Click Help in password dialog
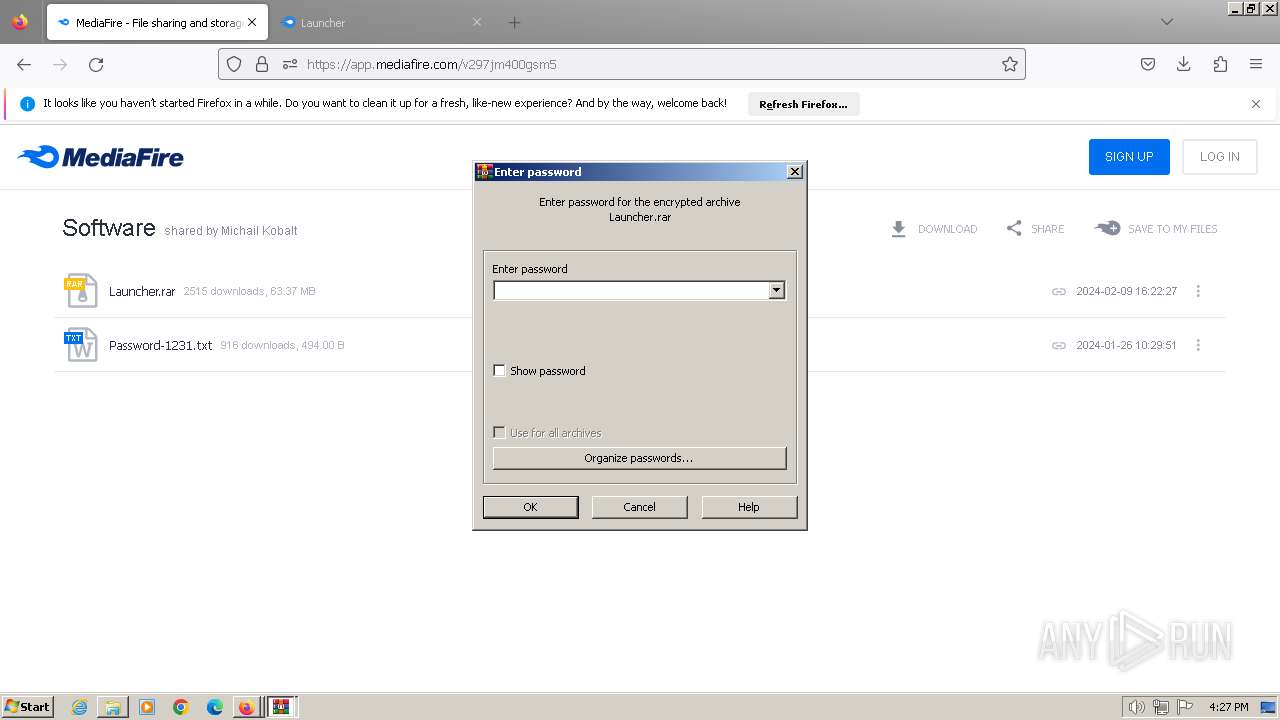The height and width of the screenshot is (720, 1280). click(x=749, y=507)
